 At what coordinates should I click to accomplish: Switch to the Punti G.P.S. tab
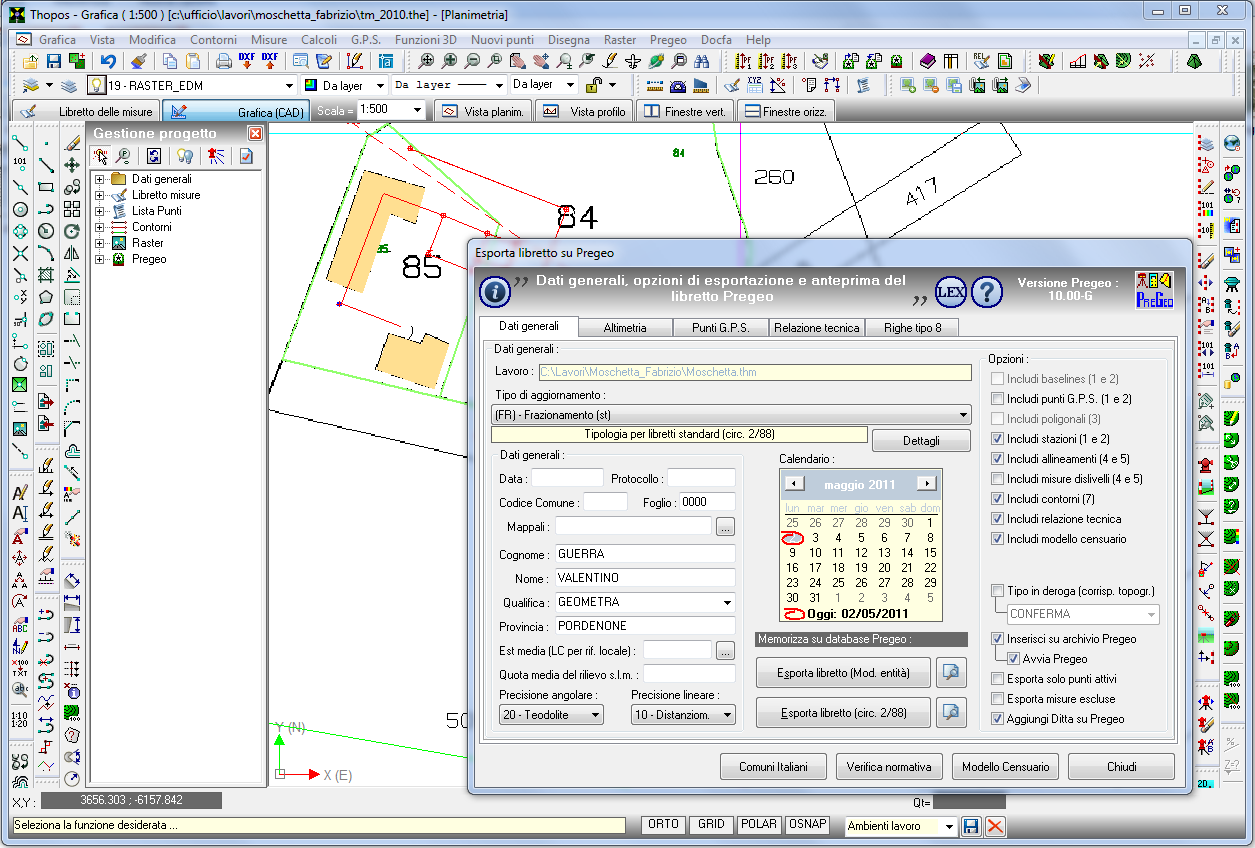point(719,328)
